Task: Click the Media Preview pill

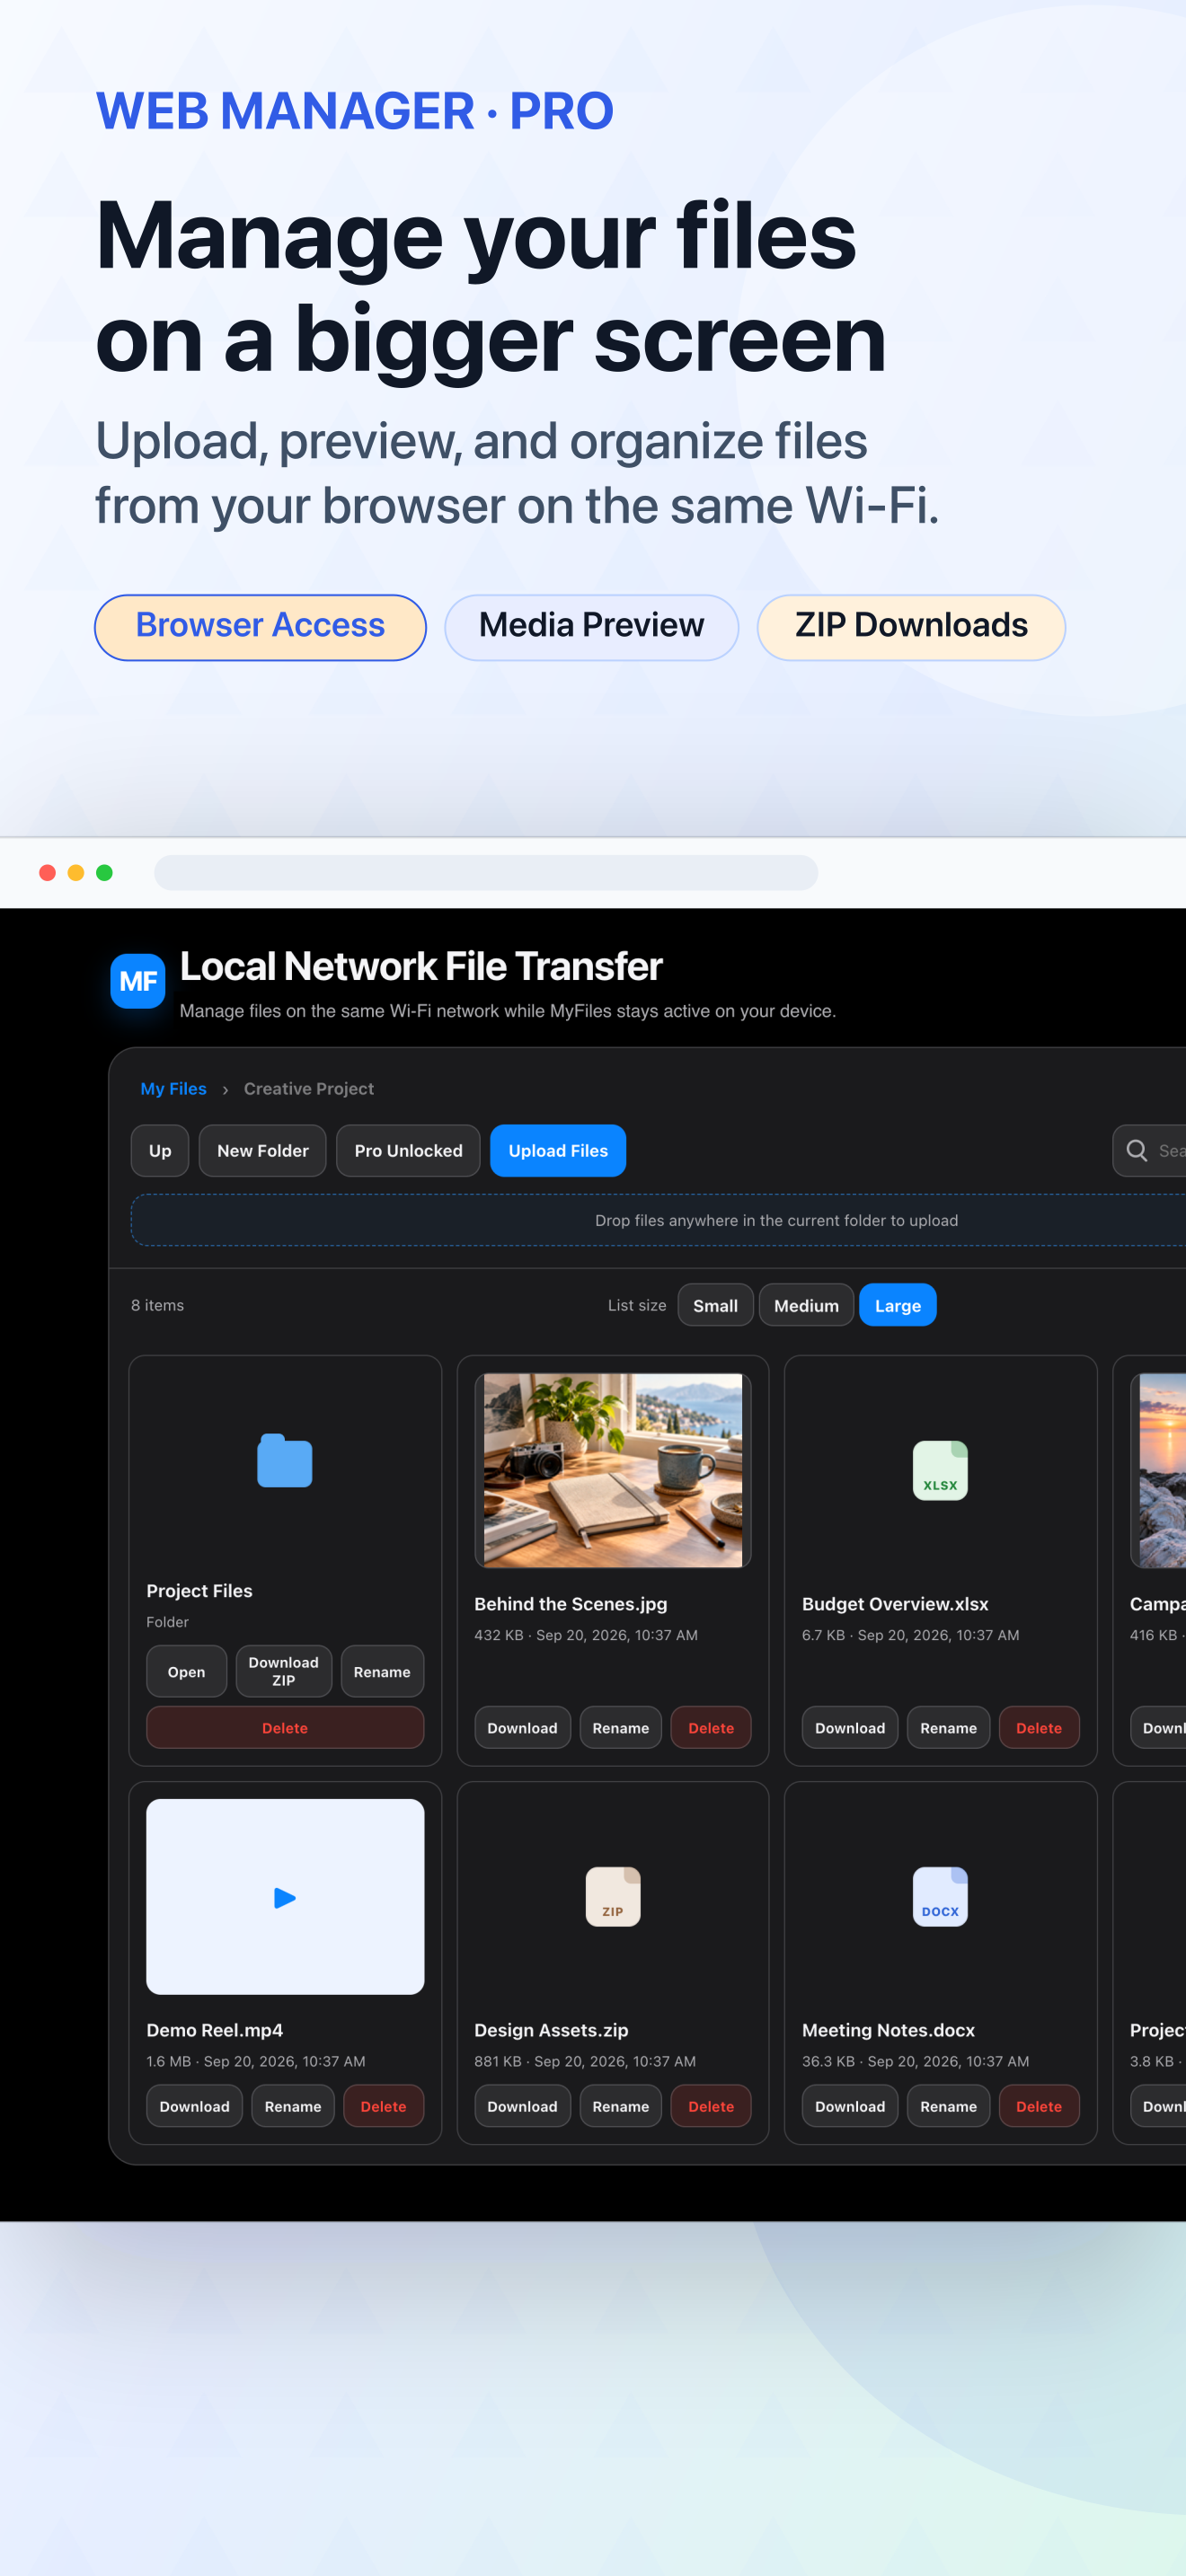Action: pyautogui.click(x=591, y=627)
